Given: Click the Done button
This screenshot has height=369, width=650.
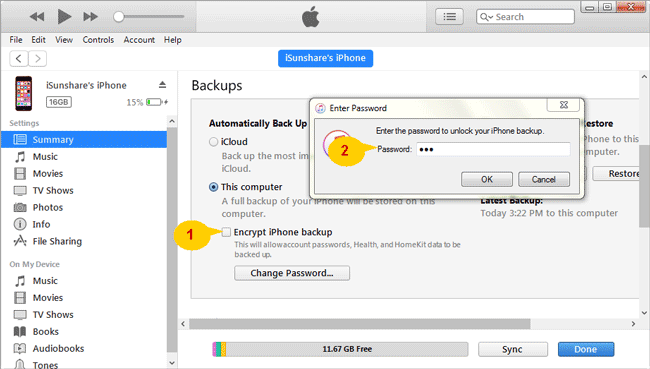Looking at the screenshot, I should pos(586,349).
